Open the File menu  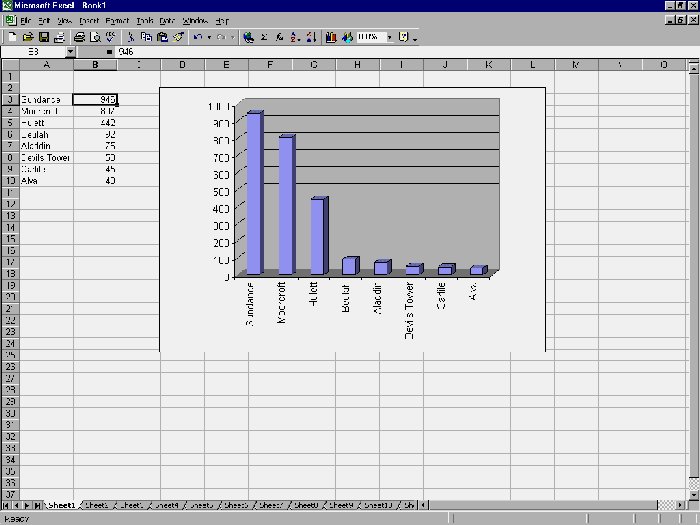coord(25,20)
